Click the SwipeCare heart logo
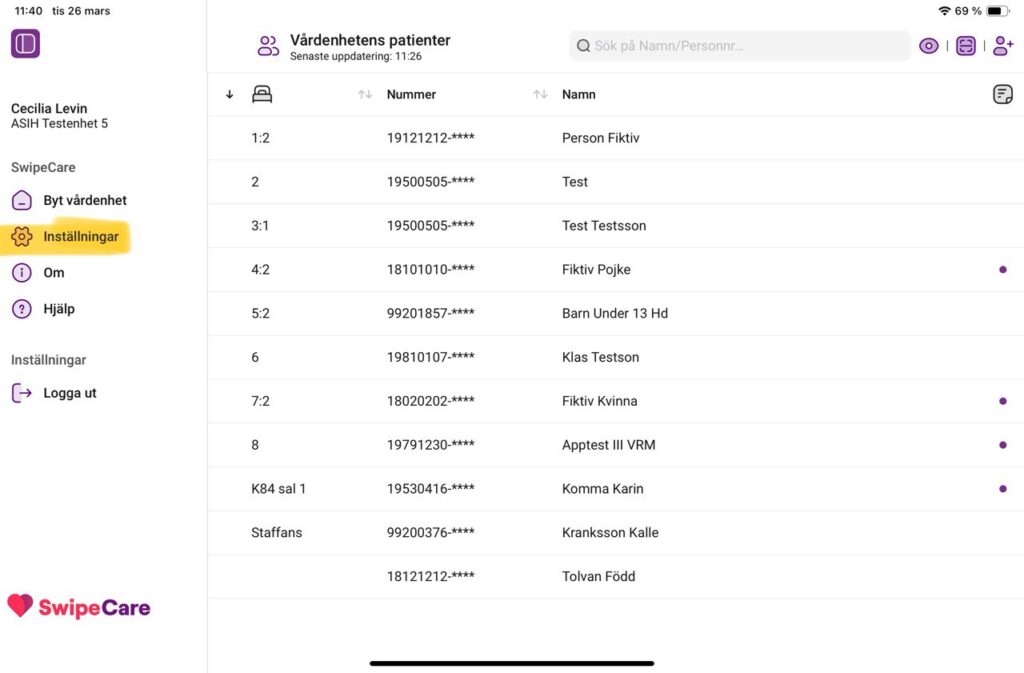 20,605
